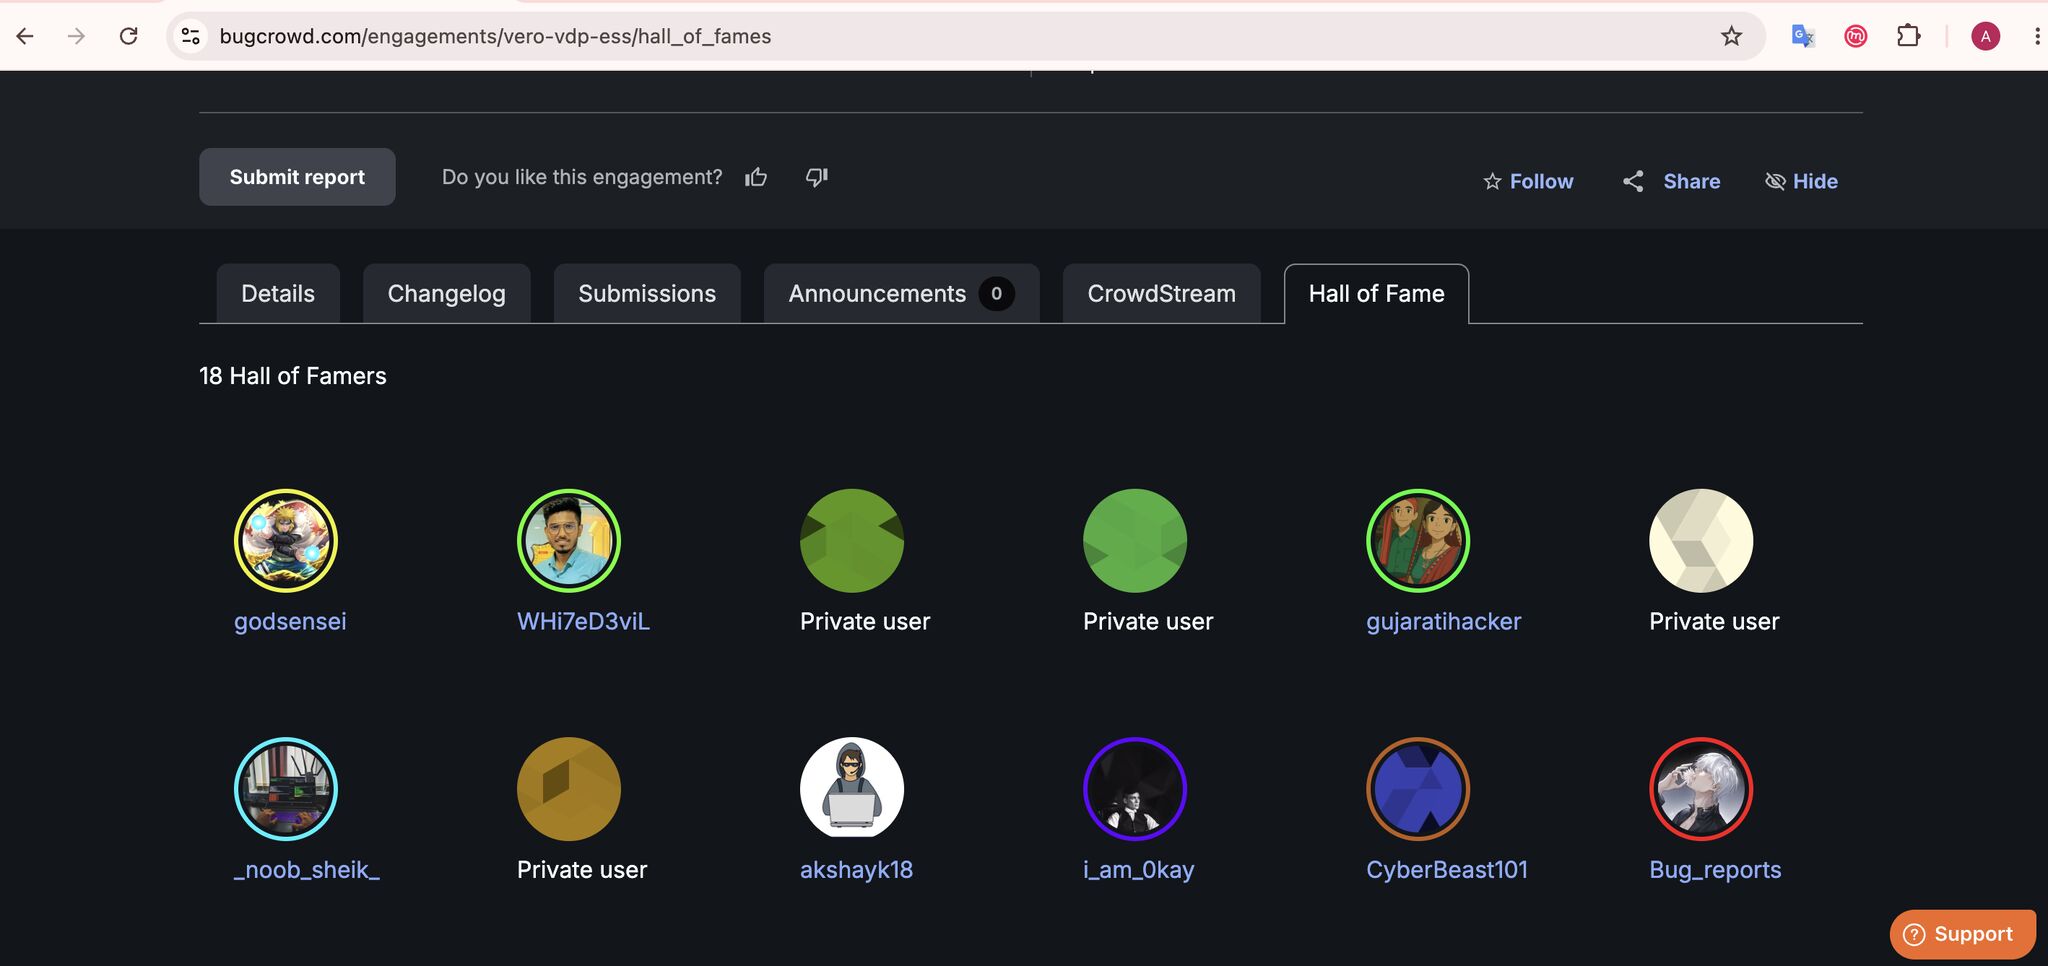Select the Hall of Fame tab
The image size is (2048, 966).
pyautogui.click(x=1376, y=293)
